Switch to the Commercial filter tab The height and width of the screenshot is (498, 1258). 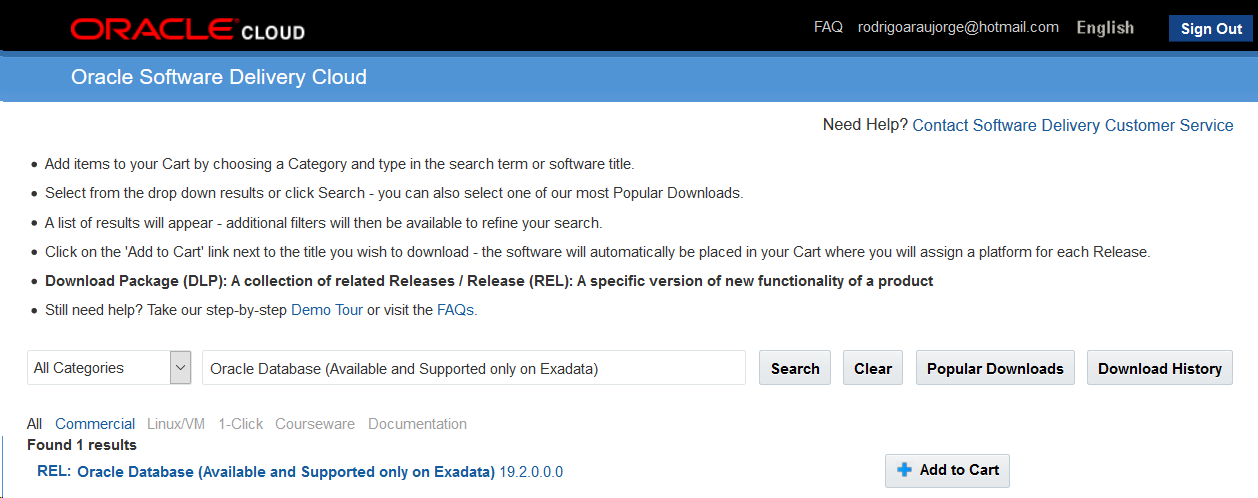pyautogui.click(x=95, y=424)
